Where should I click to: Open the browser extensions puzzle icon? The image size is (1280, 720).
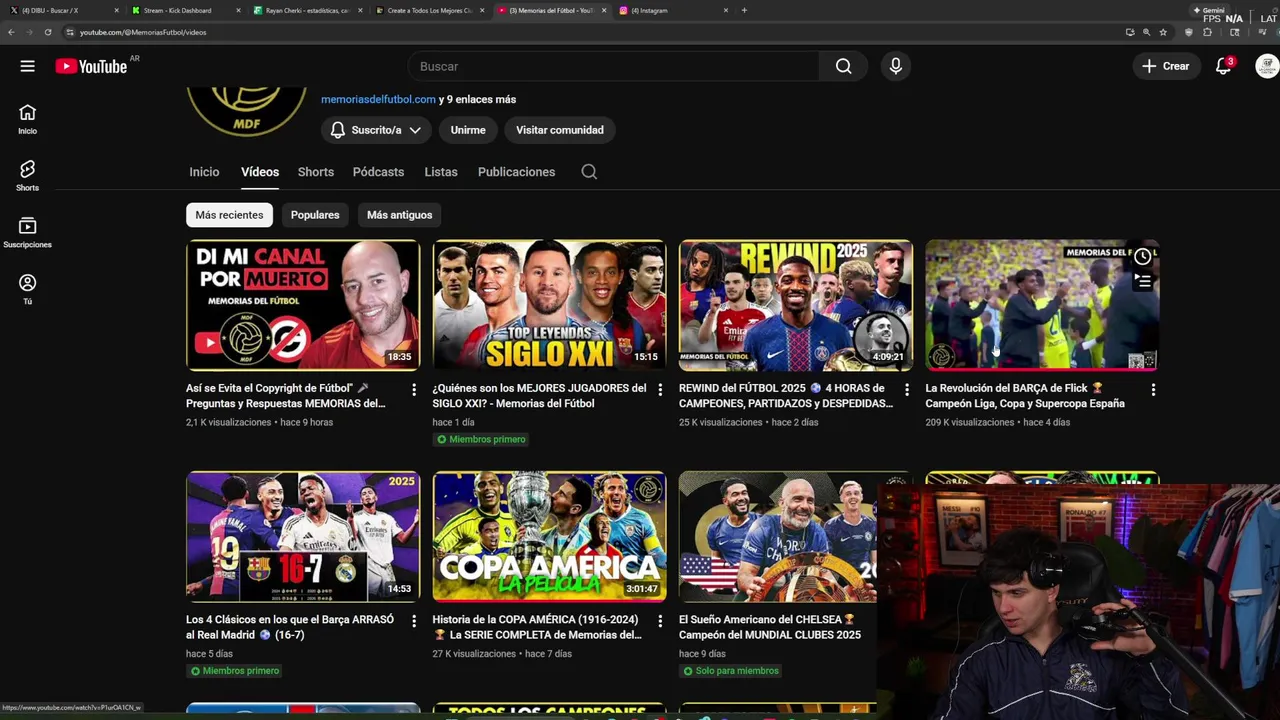[x=1206, y=32]
